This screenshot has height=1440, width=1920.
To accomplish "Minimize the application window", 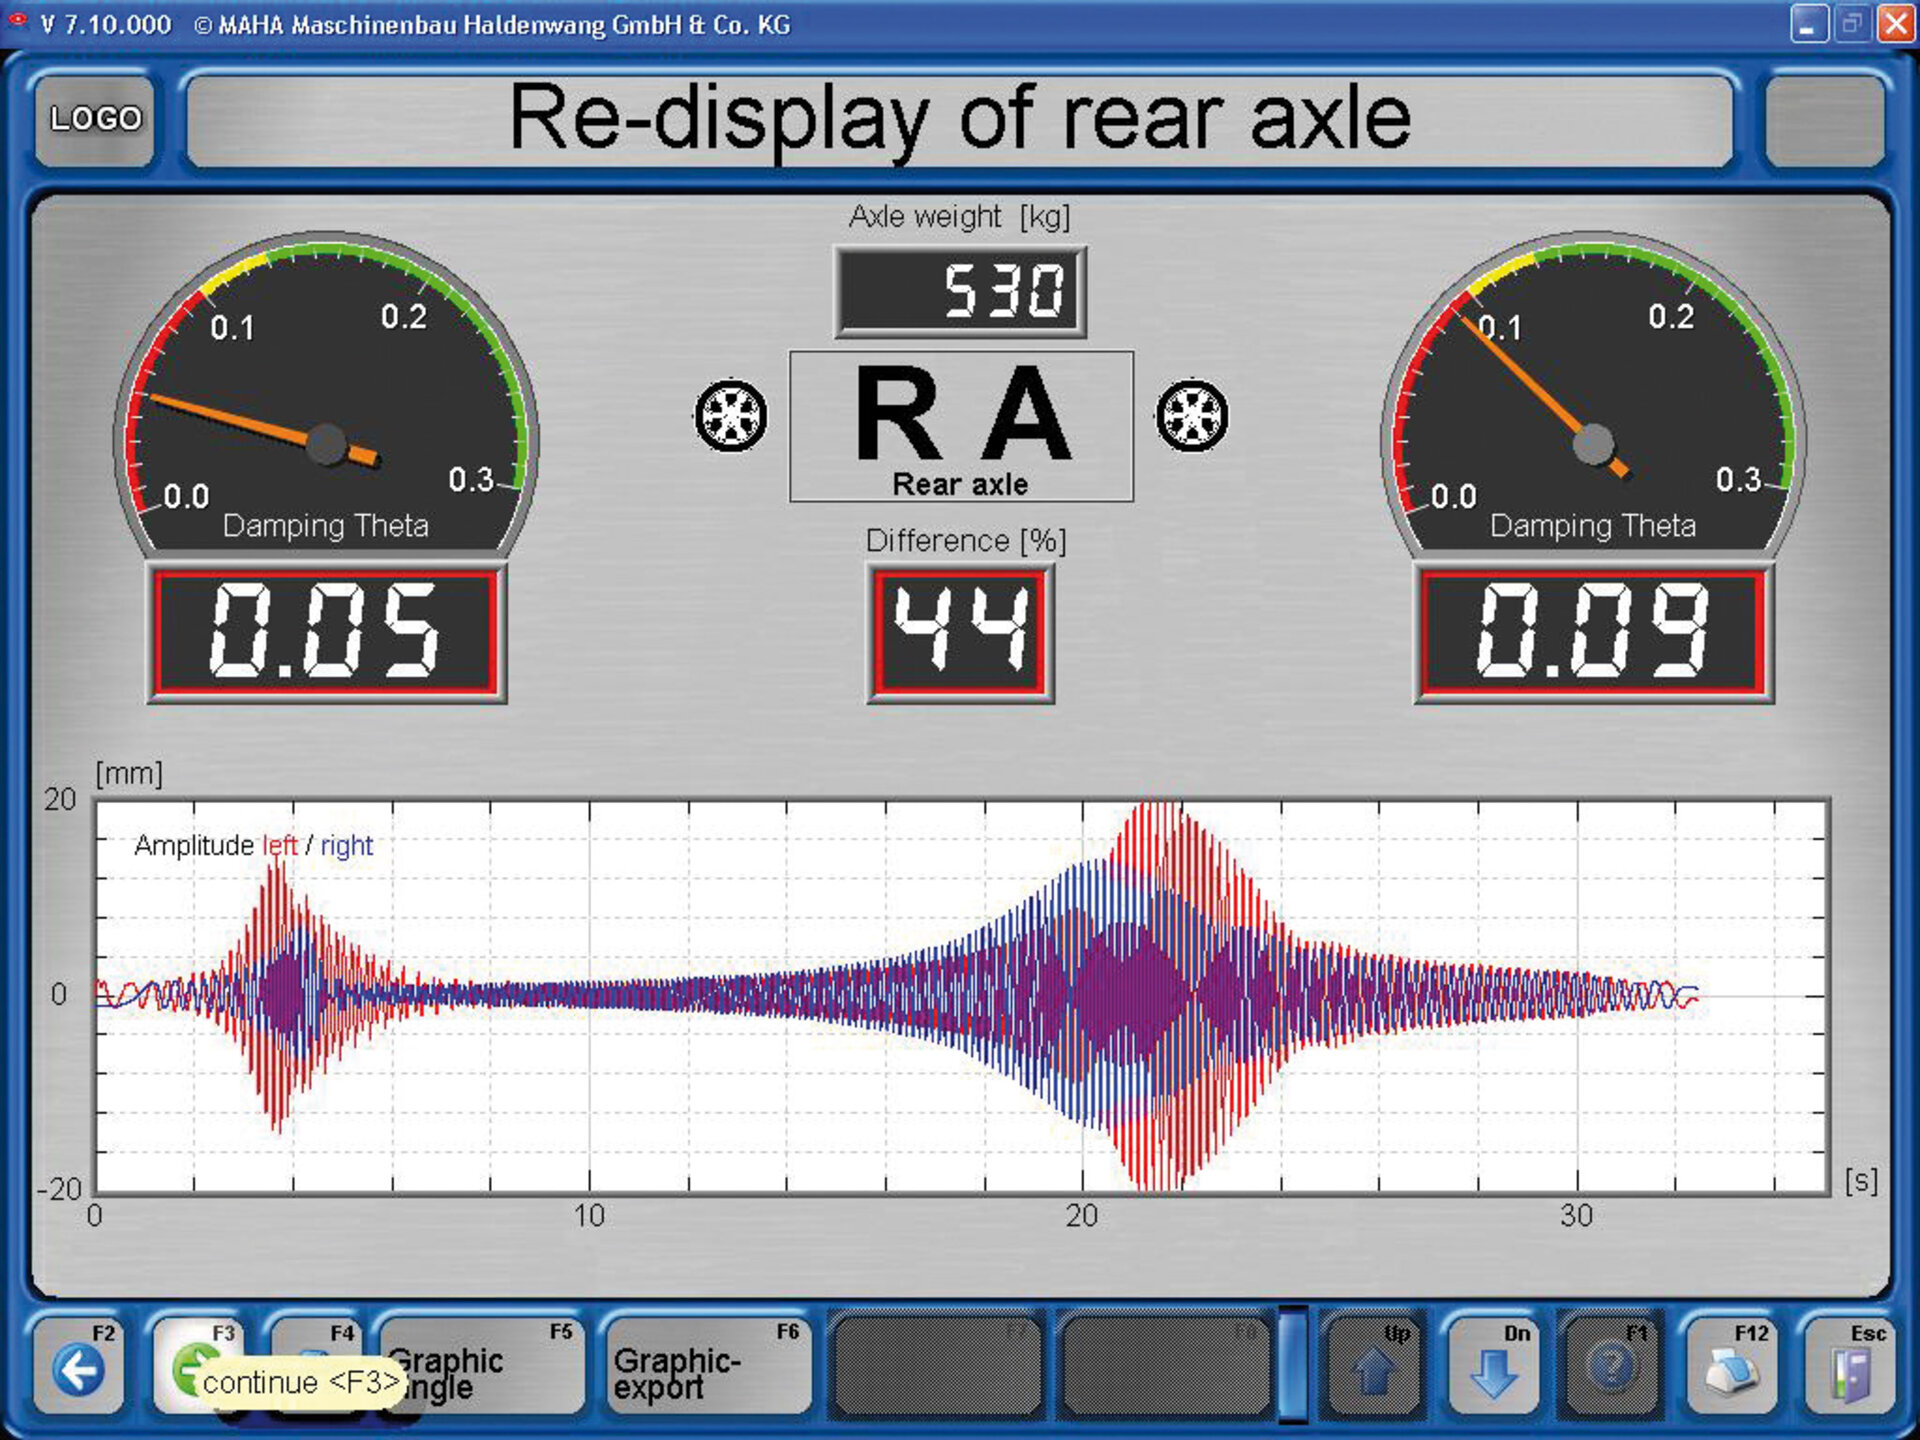I will pos(1808,24).
